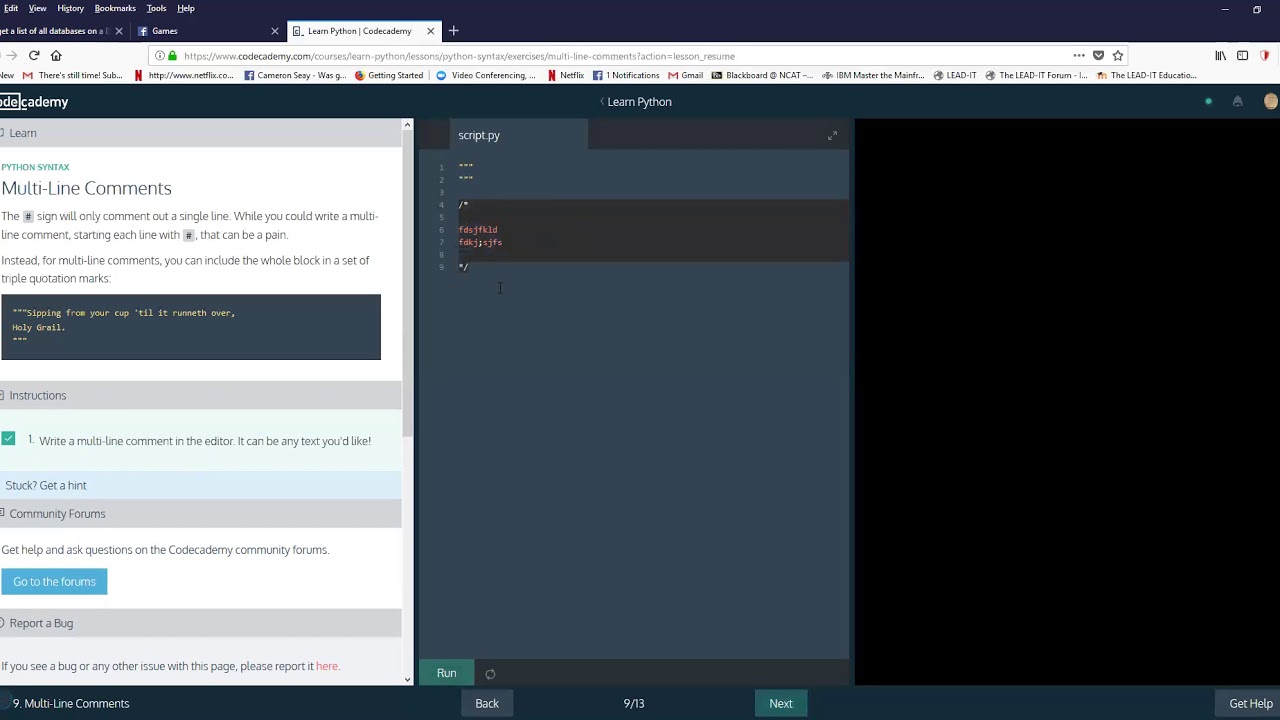Expand the Stuck? Get a hint panel
The width and height of the screenshot is (1280, 720).
(200, 485)
